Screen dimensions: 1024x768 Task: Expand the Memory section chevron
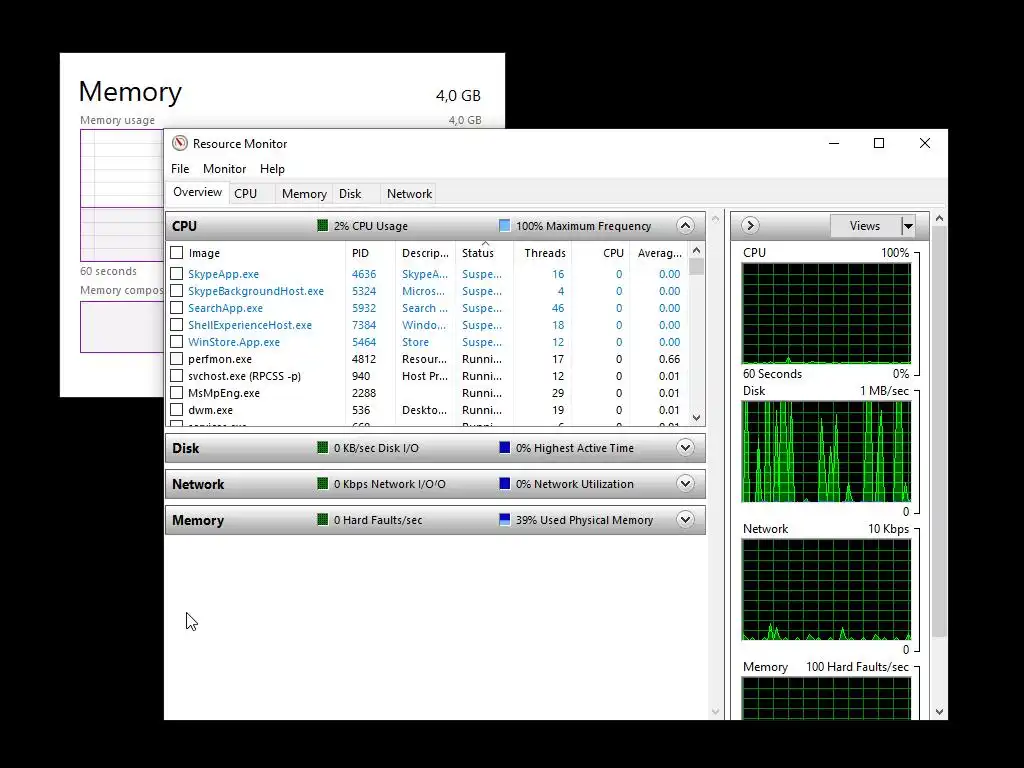pos(685,520)
